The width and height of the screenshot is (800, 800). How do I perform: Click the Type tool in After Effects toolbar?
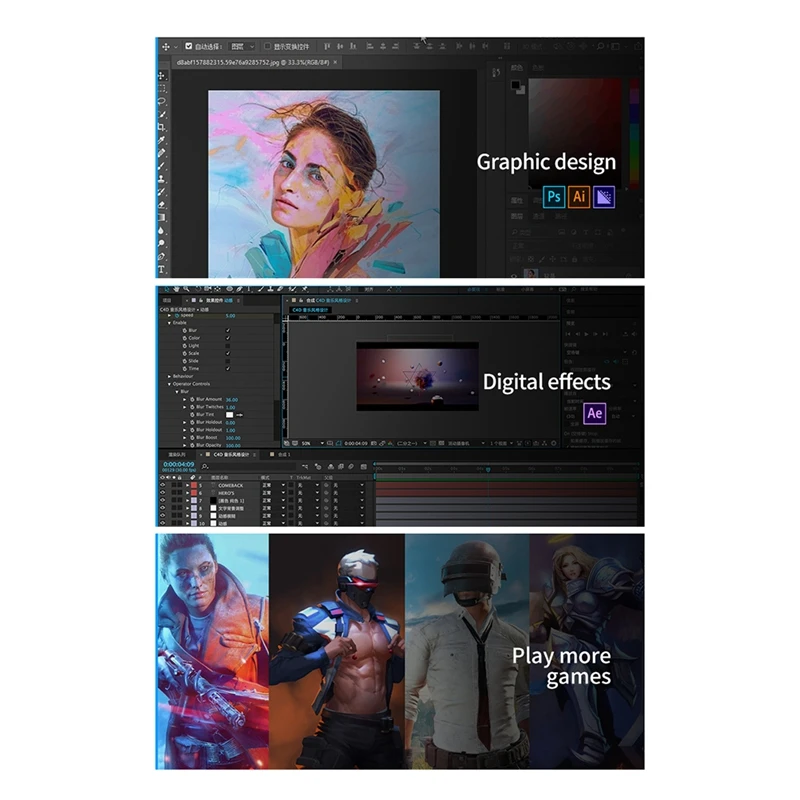249,289
